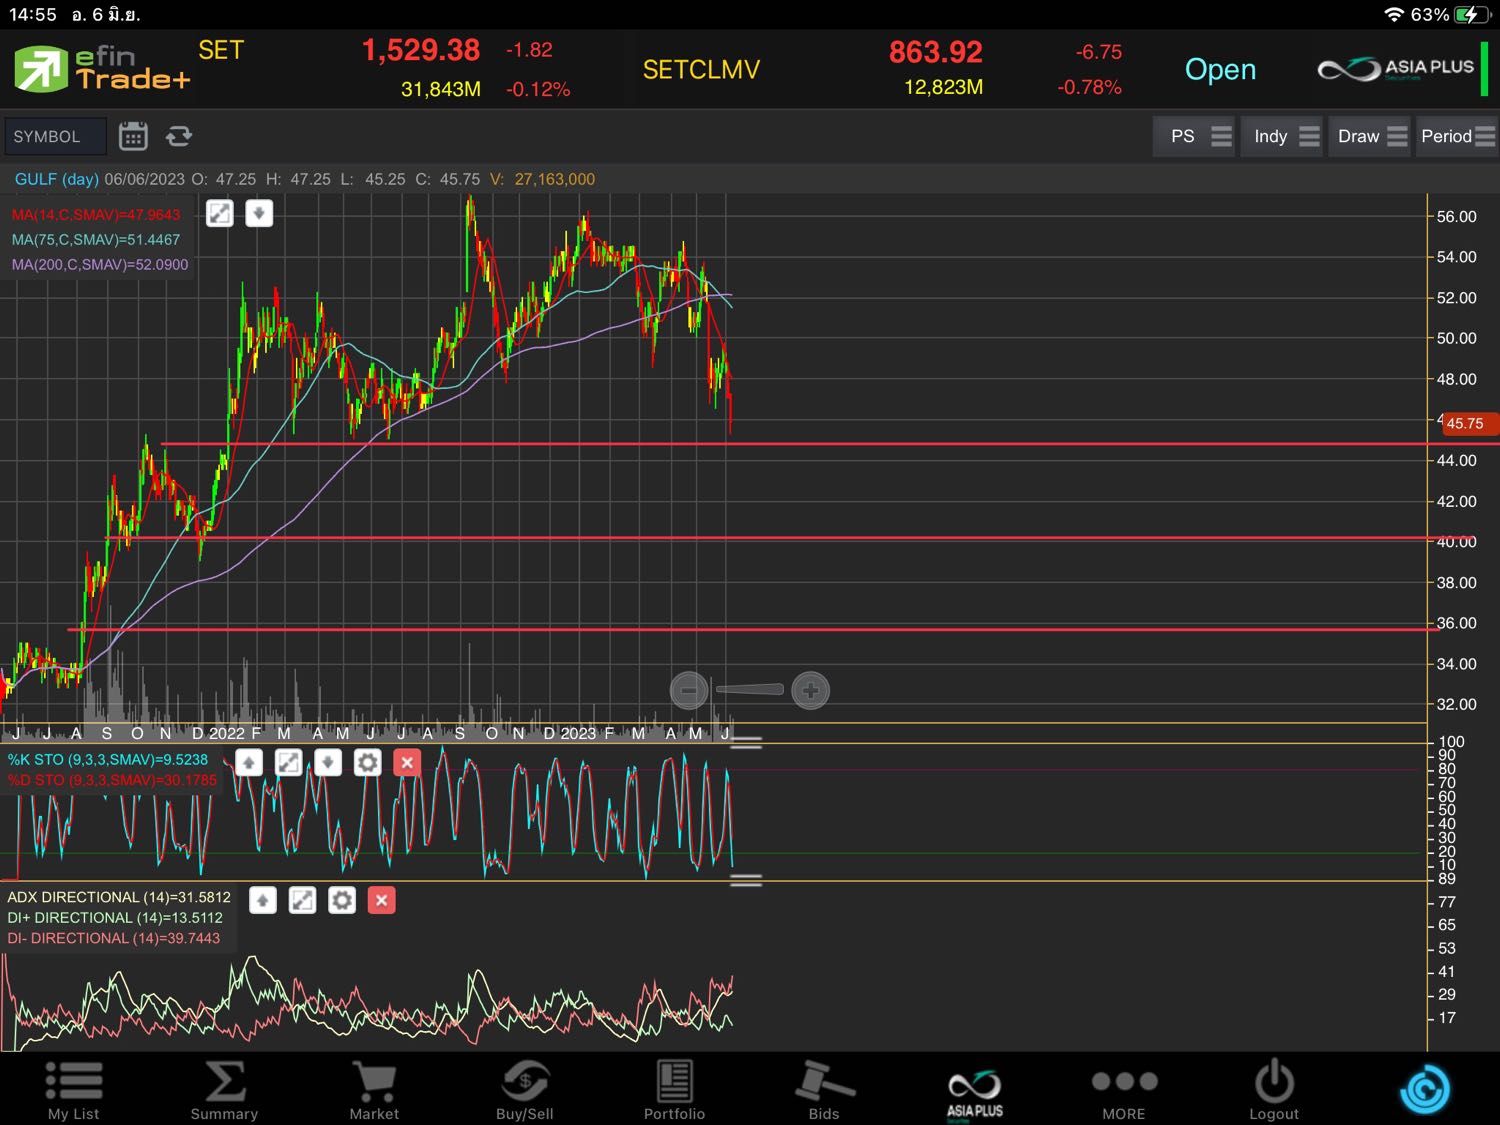Open settings gear for ADX Directional indicator
The width and height of the screenshot is (1500, 1125).
(342, 900)
